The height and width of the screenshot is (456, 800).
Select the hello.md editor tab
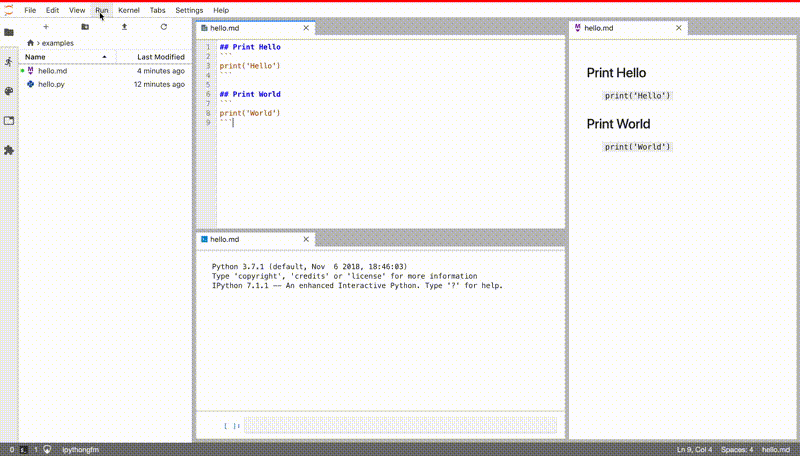[x=255, y=28]
